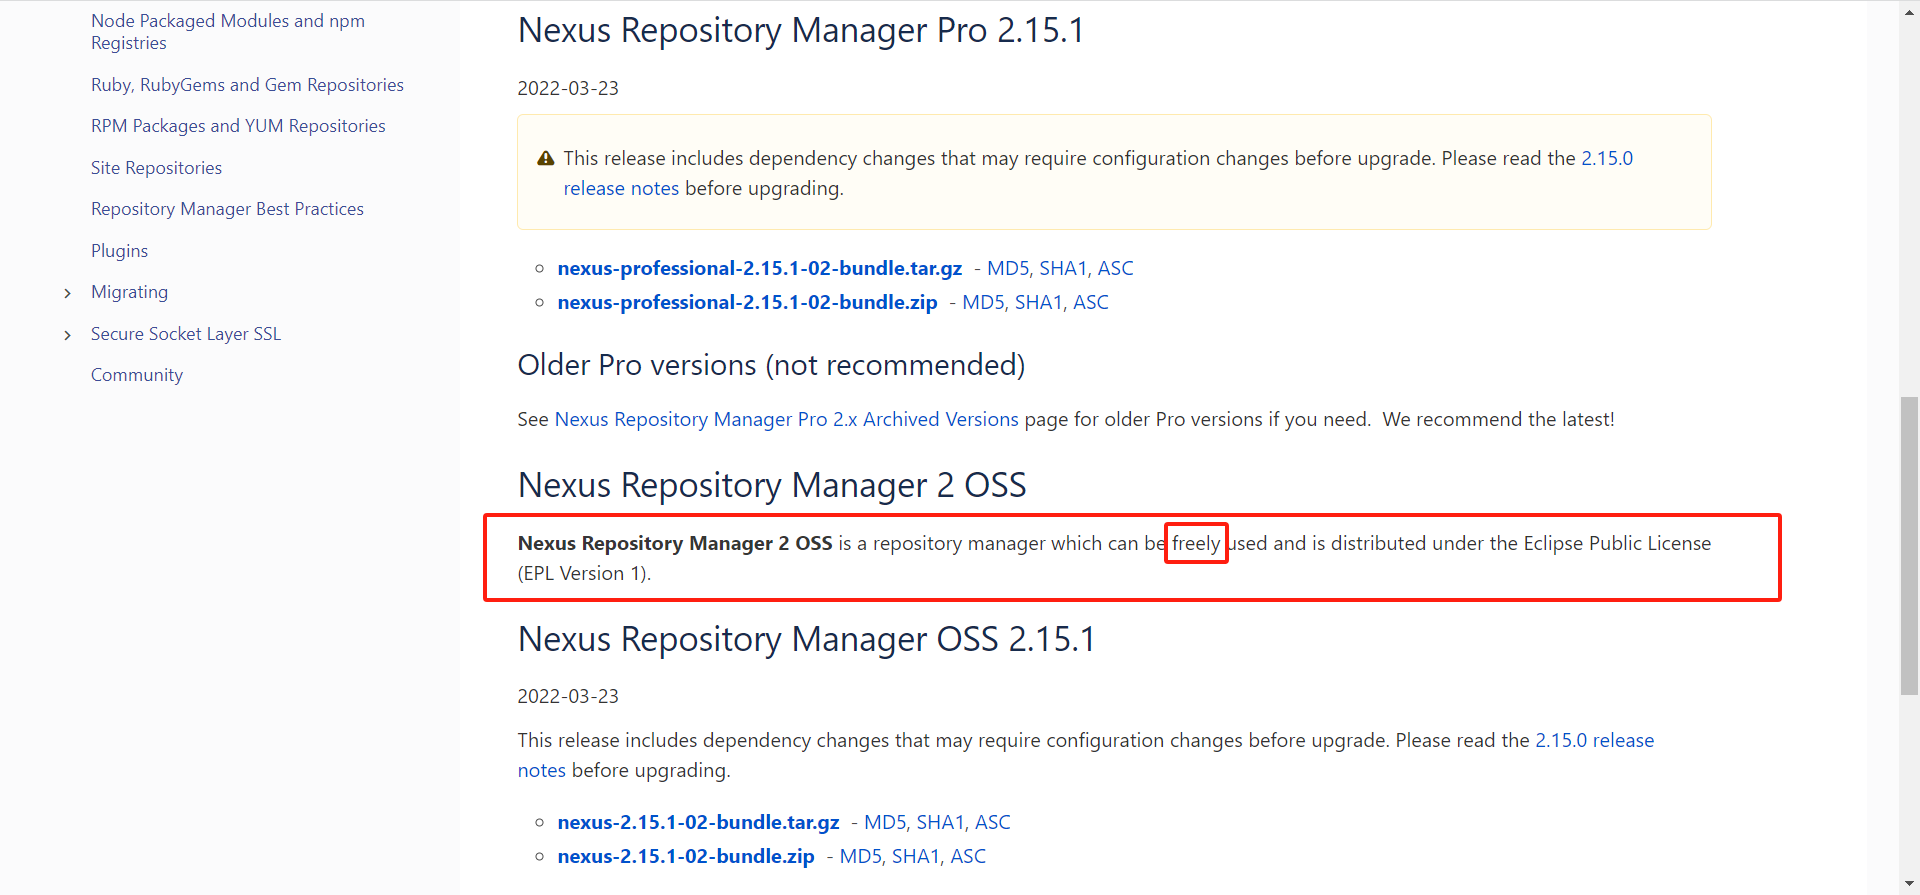1920x895 pixels.
Task: Click the scrollbar down arrow
Action: [x=1909, y=885]
